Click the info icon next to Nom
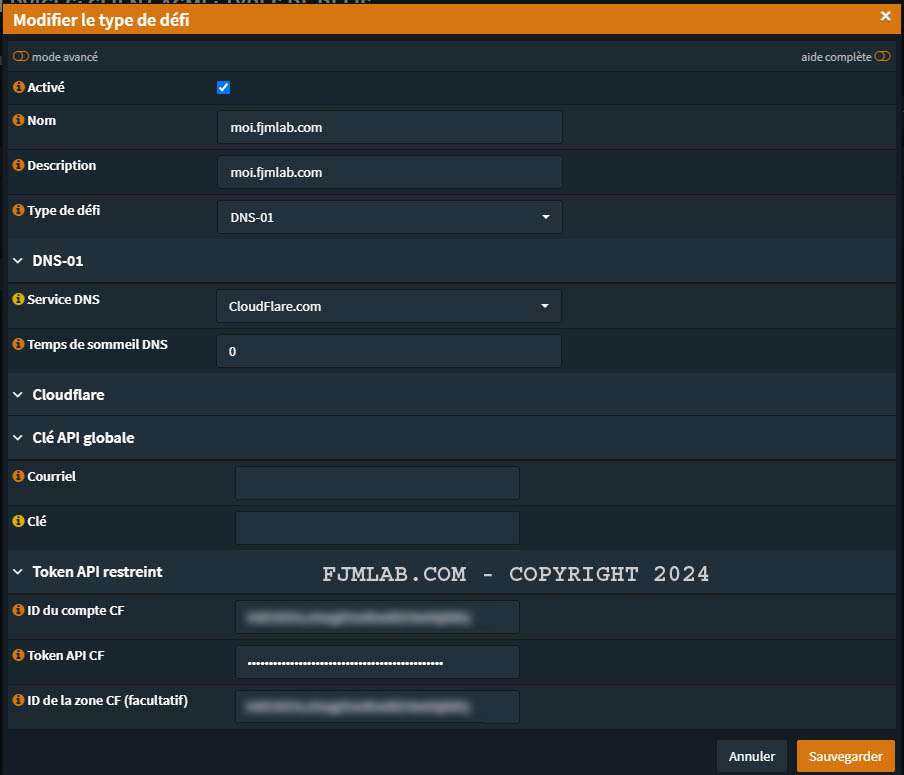This screenshot has width=904, height=775. [18, 121]
